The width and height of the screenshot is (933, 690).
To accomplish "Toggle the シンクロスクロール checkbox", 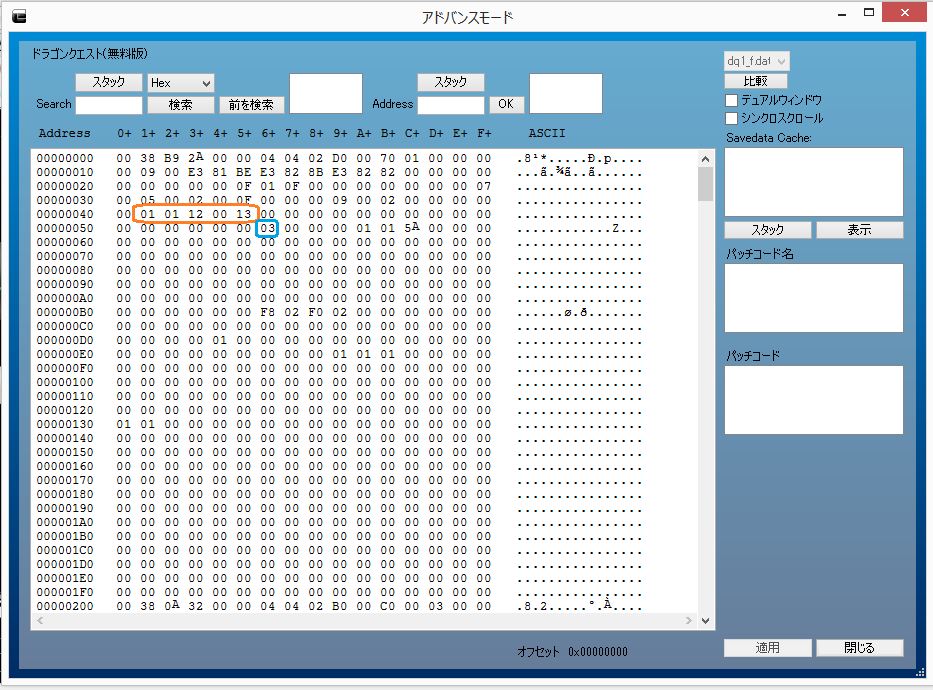I will coord(732,118).
